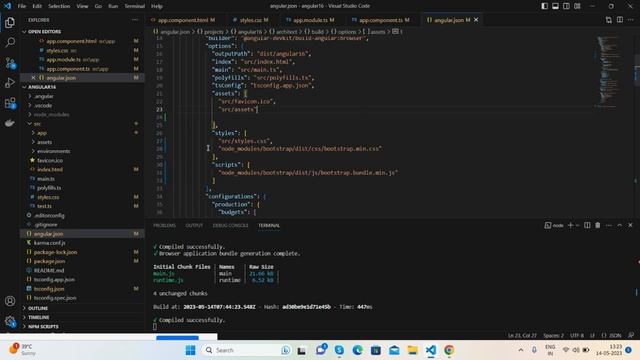
Task: Expand the node_modules folder
Action: pos(82,115)
